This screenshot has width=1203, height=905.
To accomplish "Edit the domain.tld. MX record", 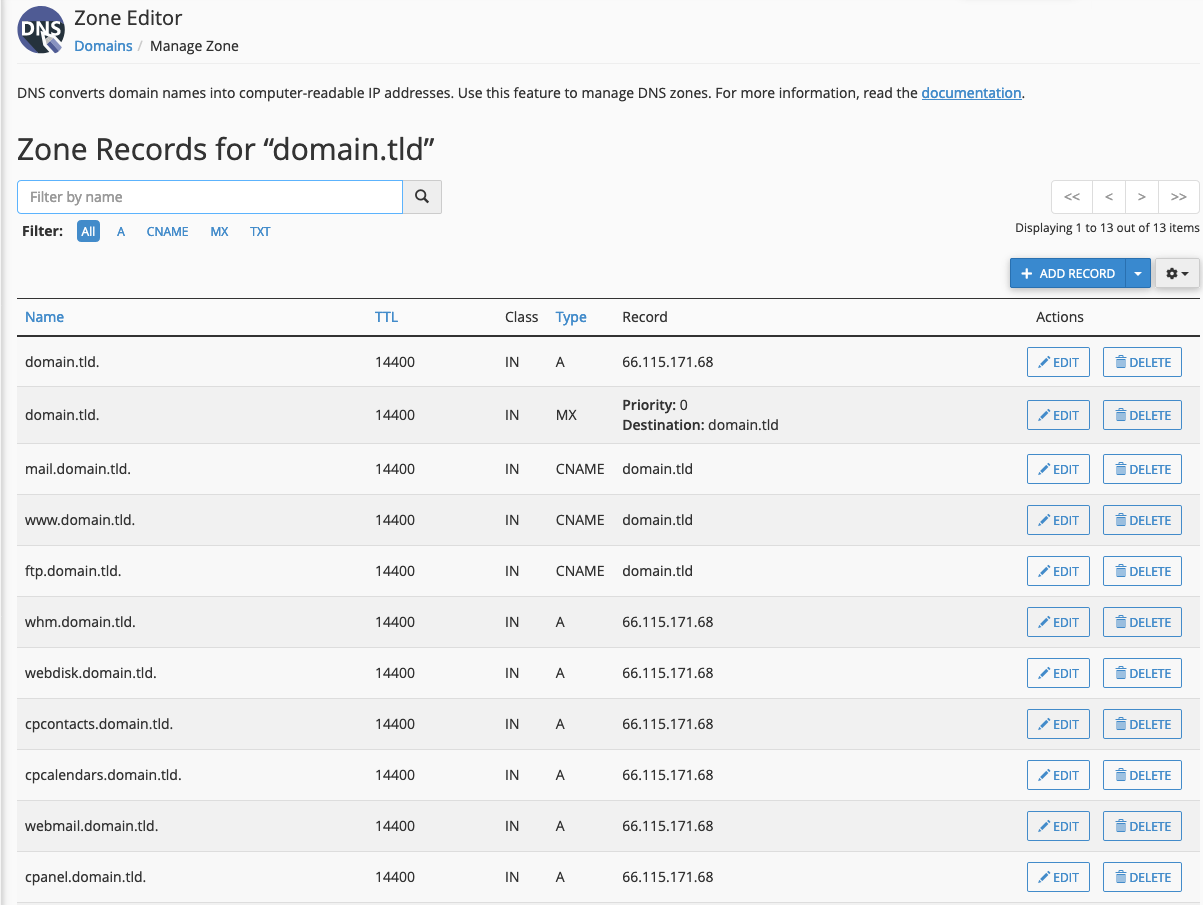I will (x=1058, y=415).
